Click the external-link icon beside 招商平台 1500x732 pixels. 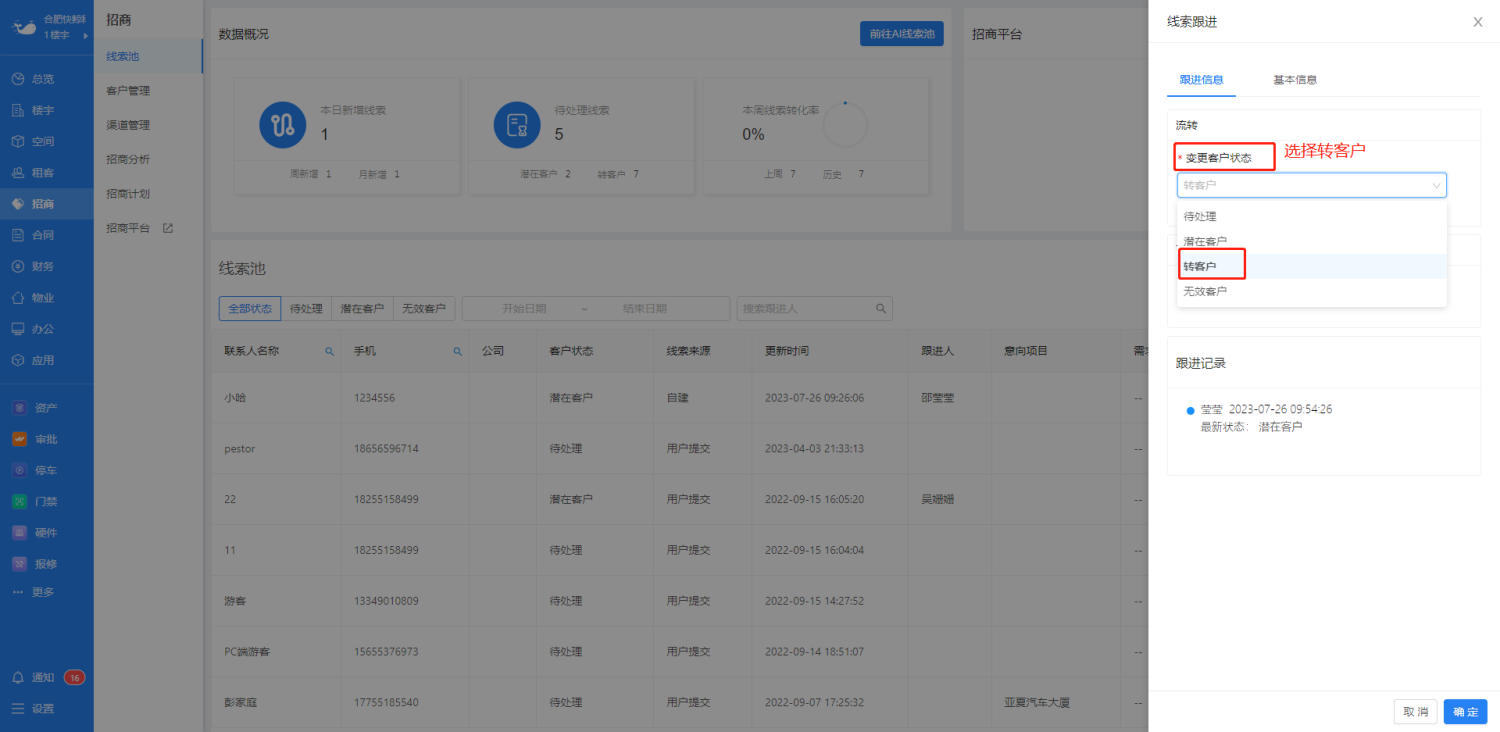click(168, 228)
